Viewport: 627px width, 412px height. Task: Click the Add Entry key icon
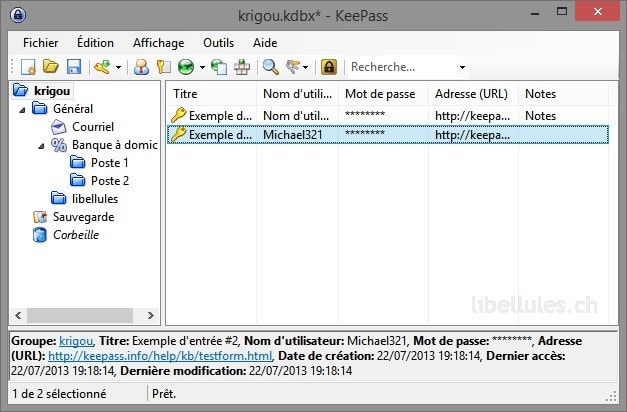[x=102, y=67]
